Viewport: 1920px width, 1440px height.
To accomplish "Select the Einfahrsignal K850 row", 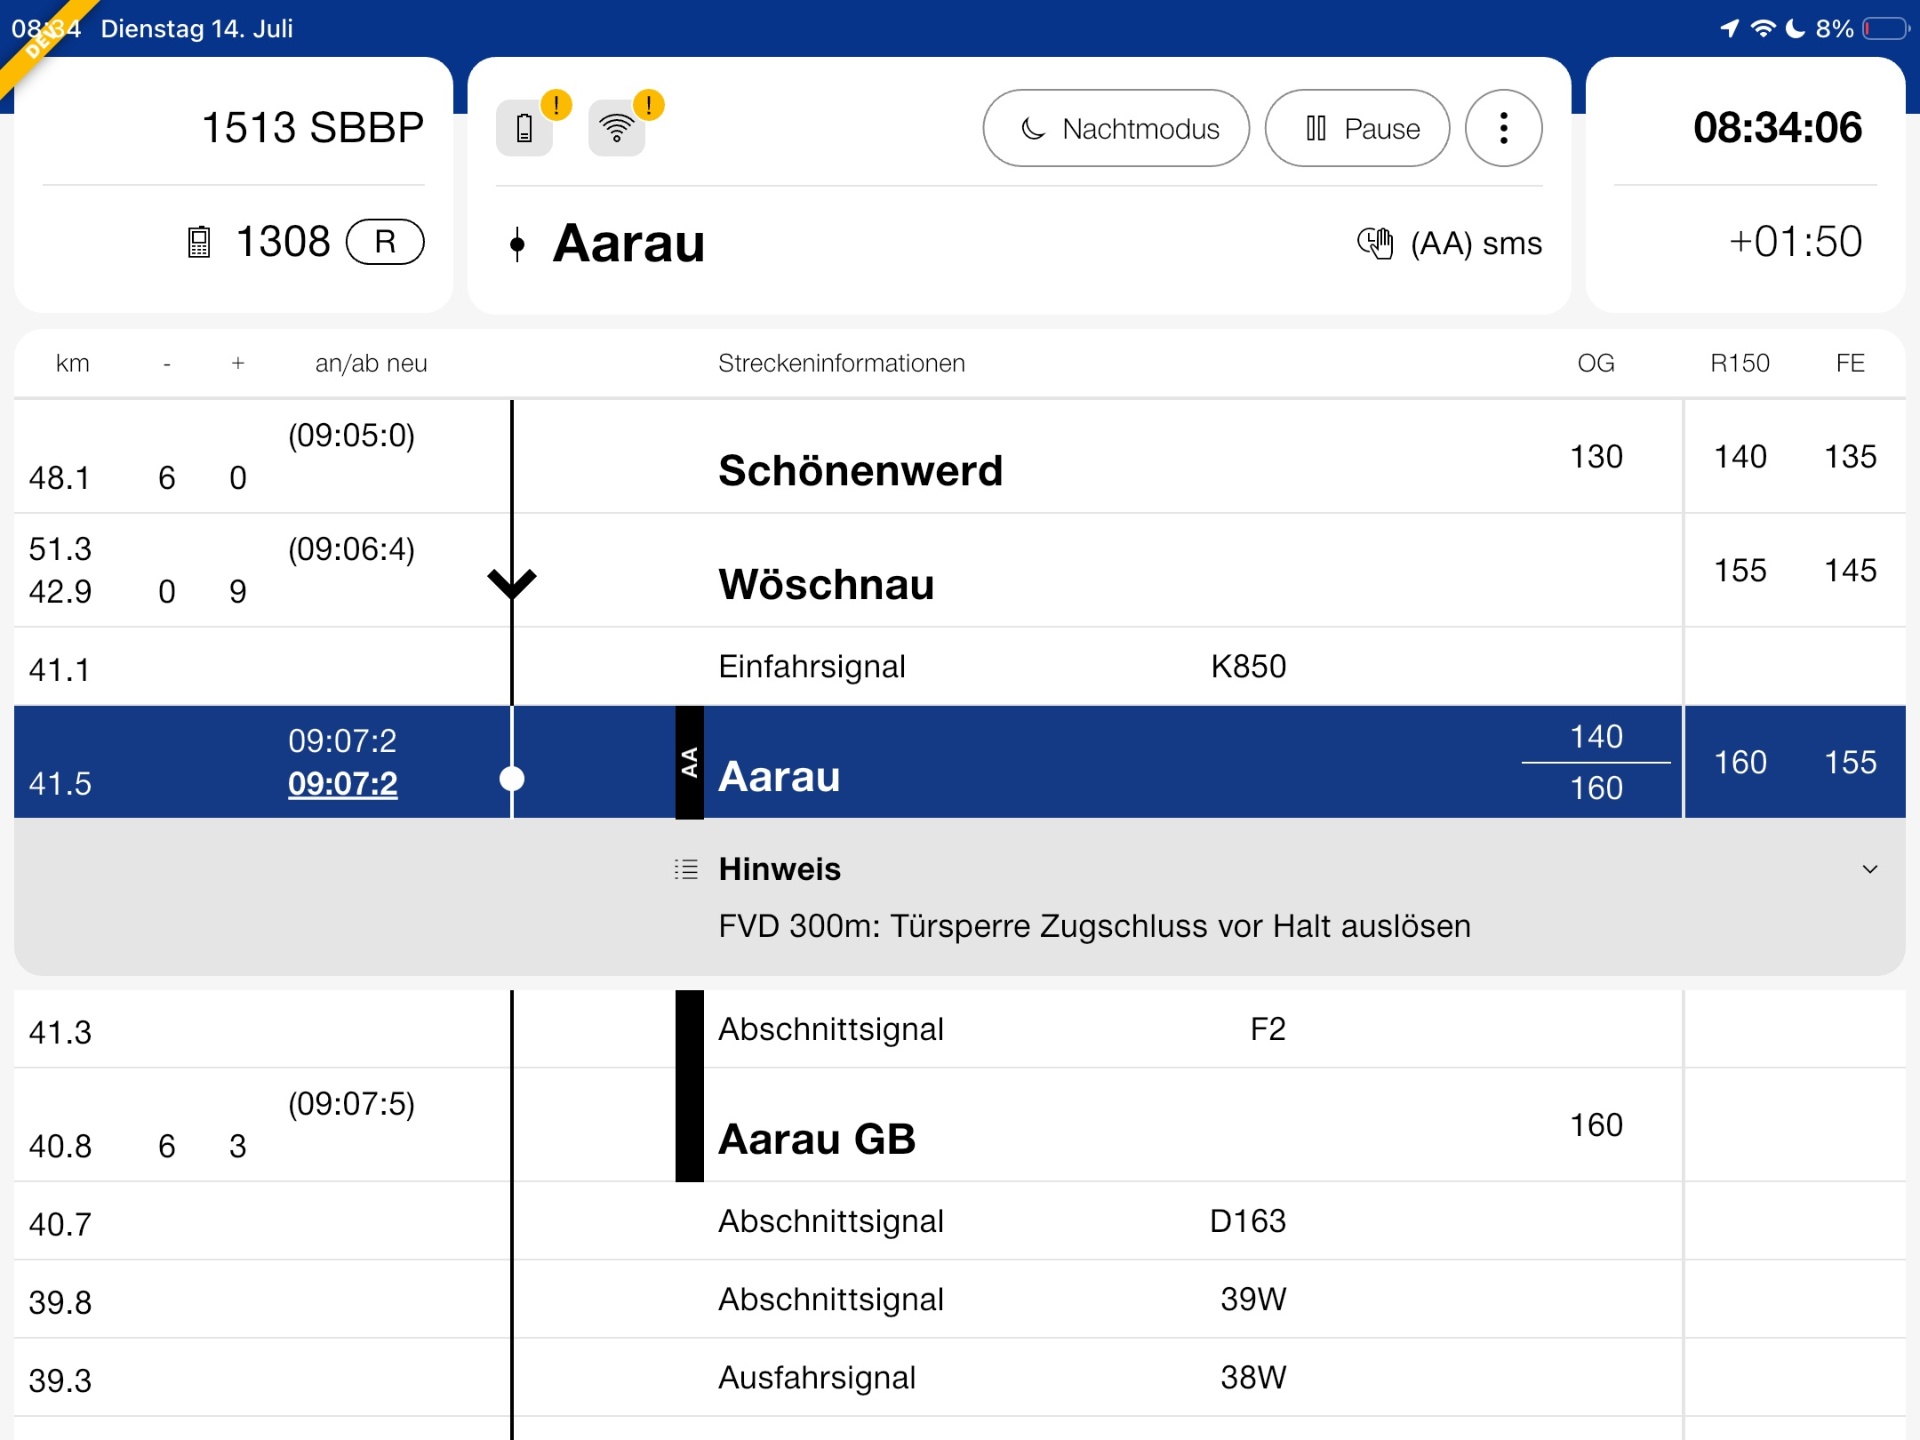I will click(x=960, y=667).
